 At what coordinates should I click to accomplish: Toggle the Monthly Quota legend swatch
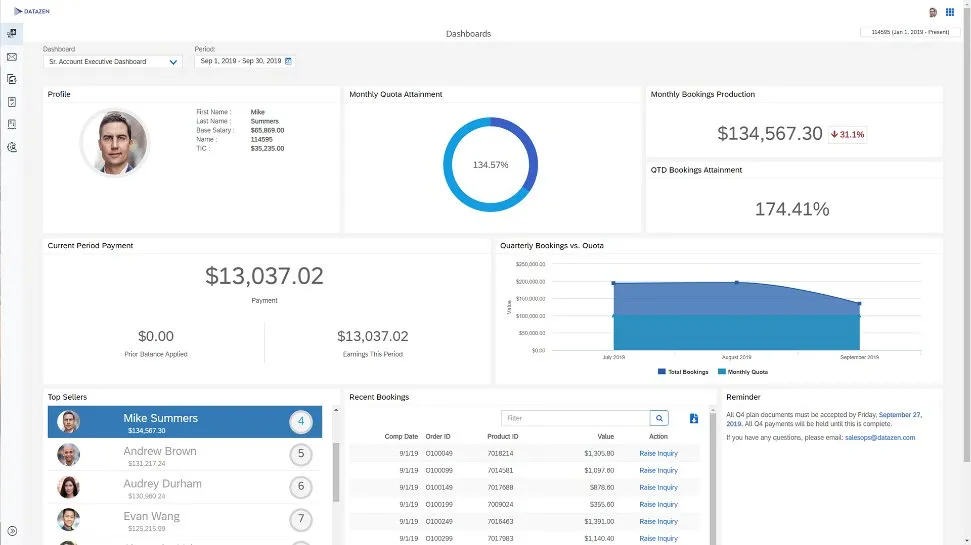click(722, 371)
